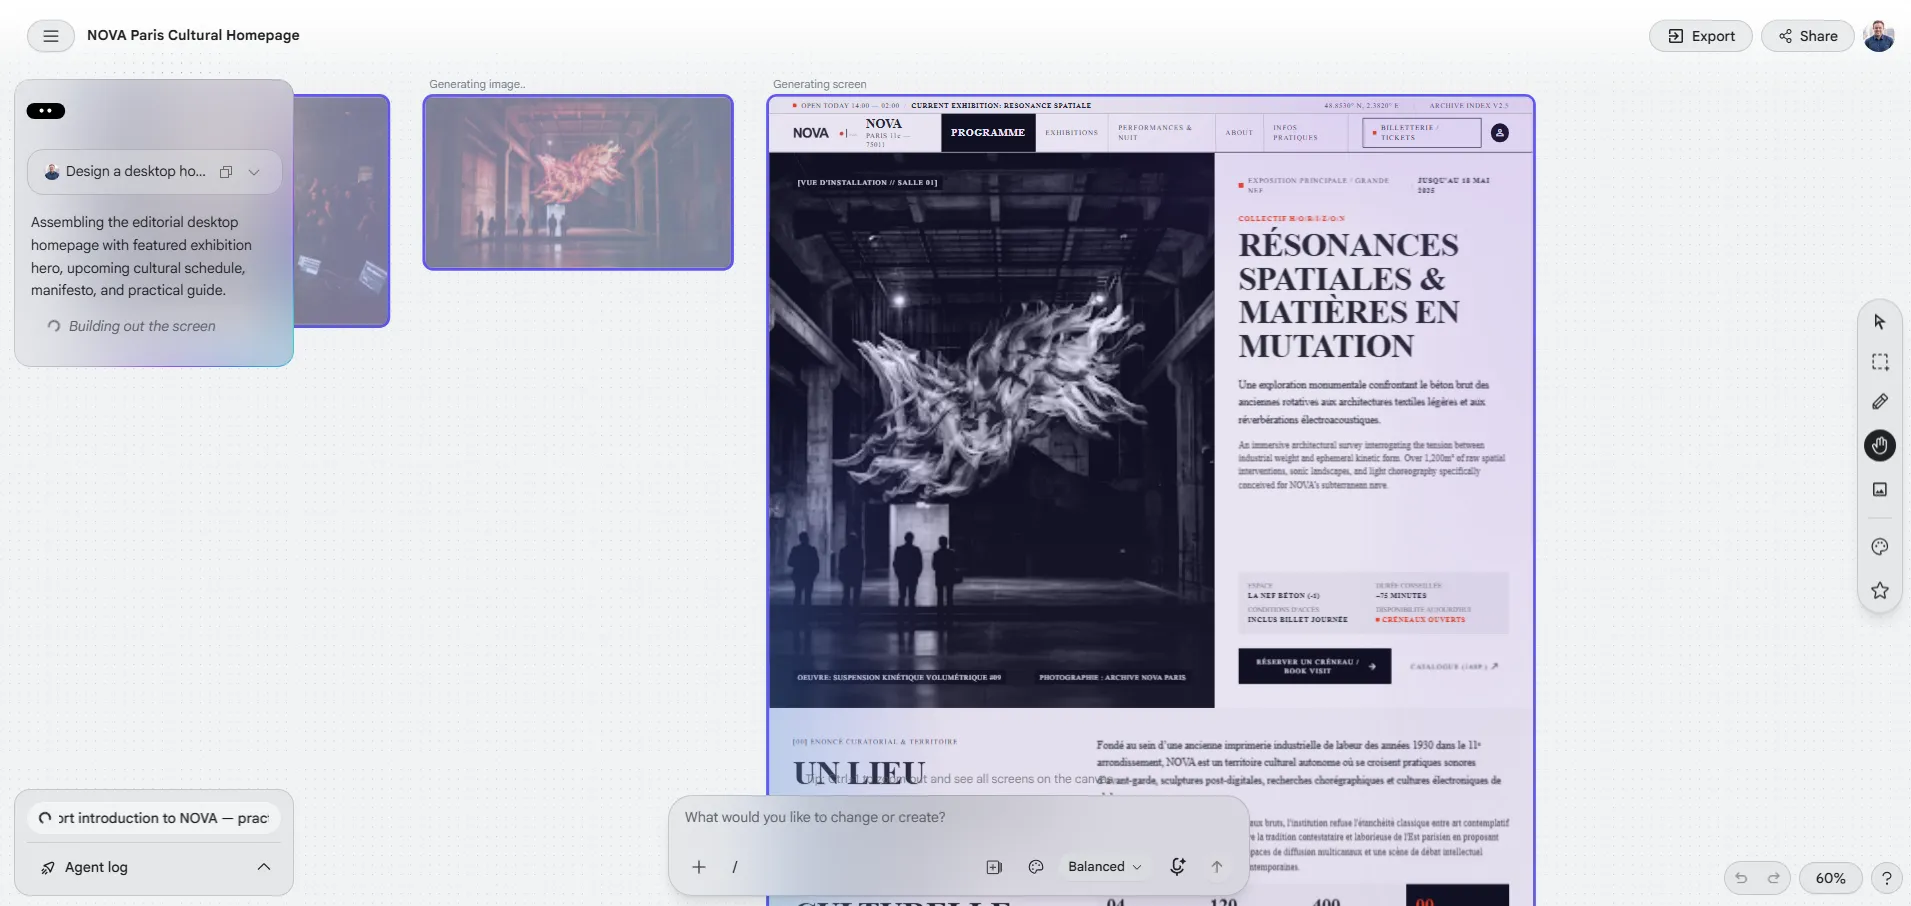Click the plus attach icon in prompt box
The width and height of the screenshot is (1911, 906).
699,867
